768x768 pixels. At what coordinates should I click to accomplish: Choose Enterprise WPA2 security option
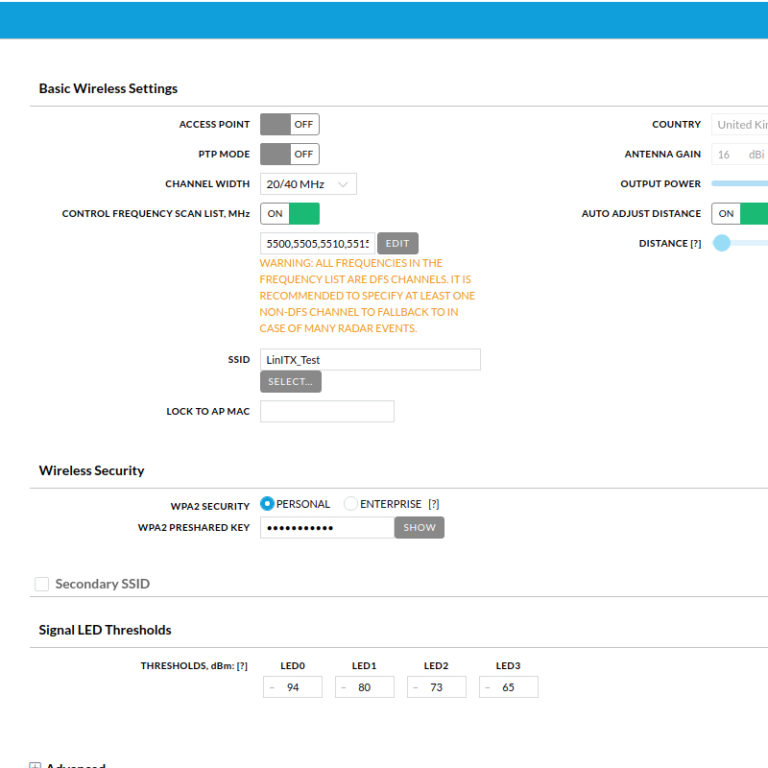(350, 504)
